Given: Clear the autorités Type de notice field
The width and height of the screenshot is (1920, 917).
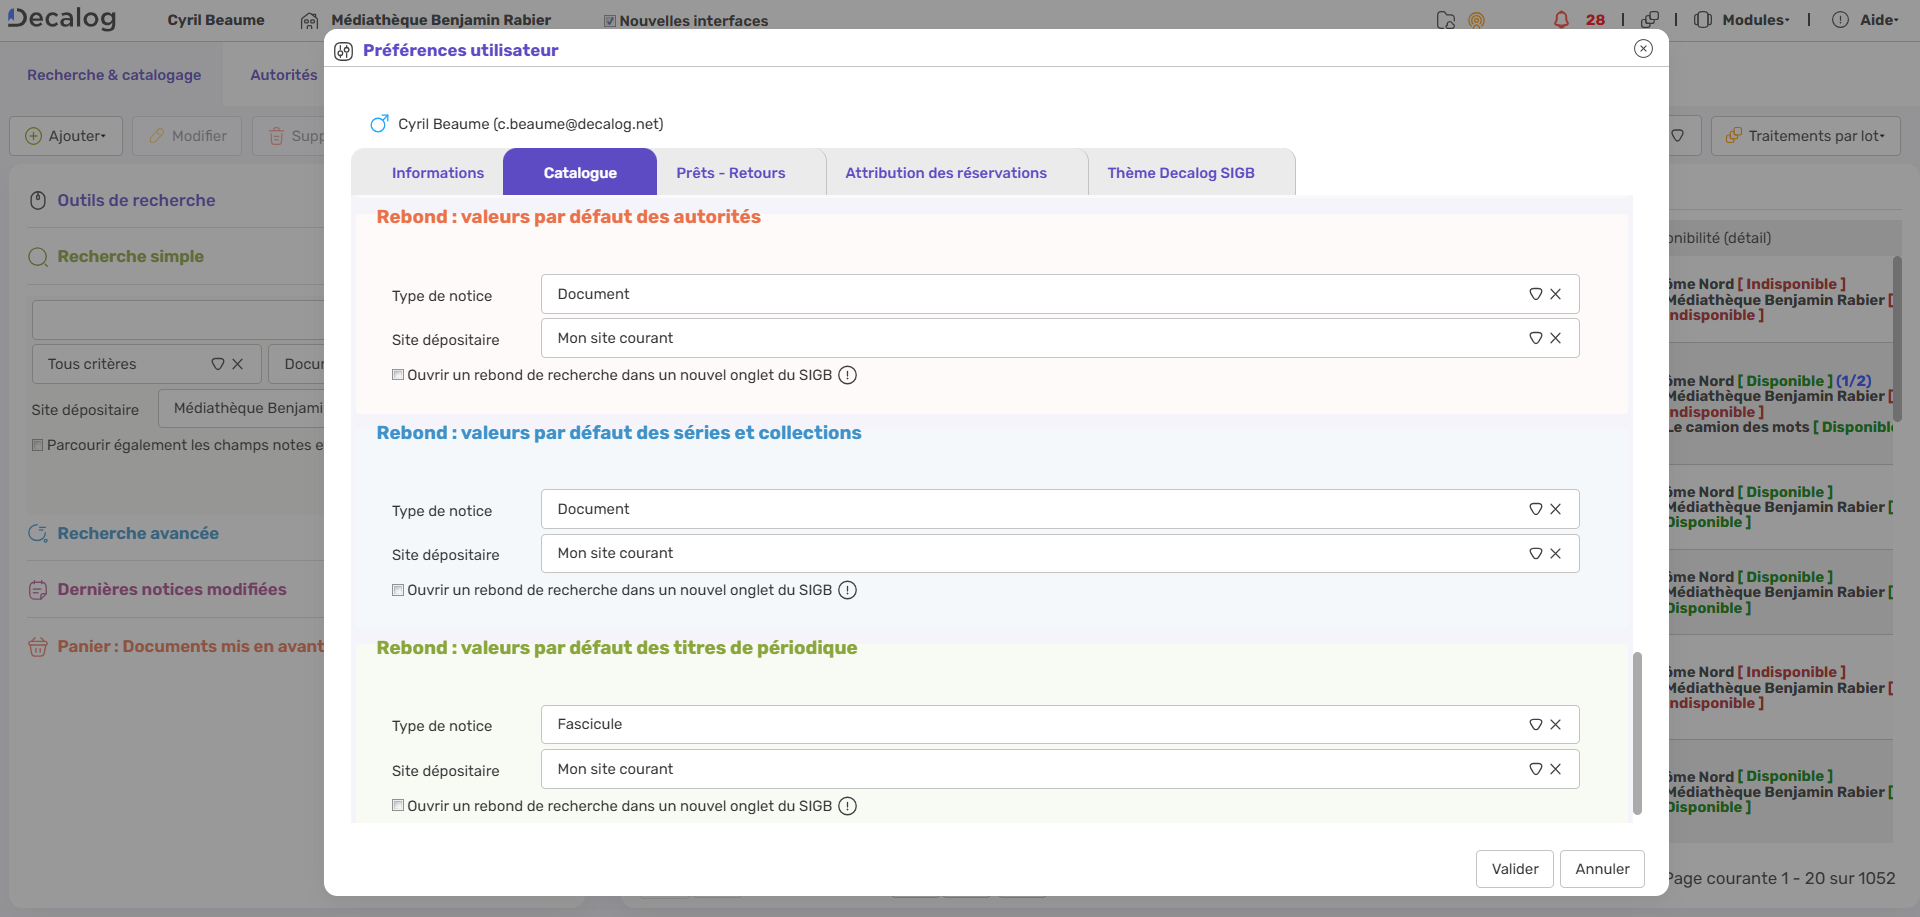Looking at the screenshot, I should coord(1555,294).
